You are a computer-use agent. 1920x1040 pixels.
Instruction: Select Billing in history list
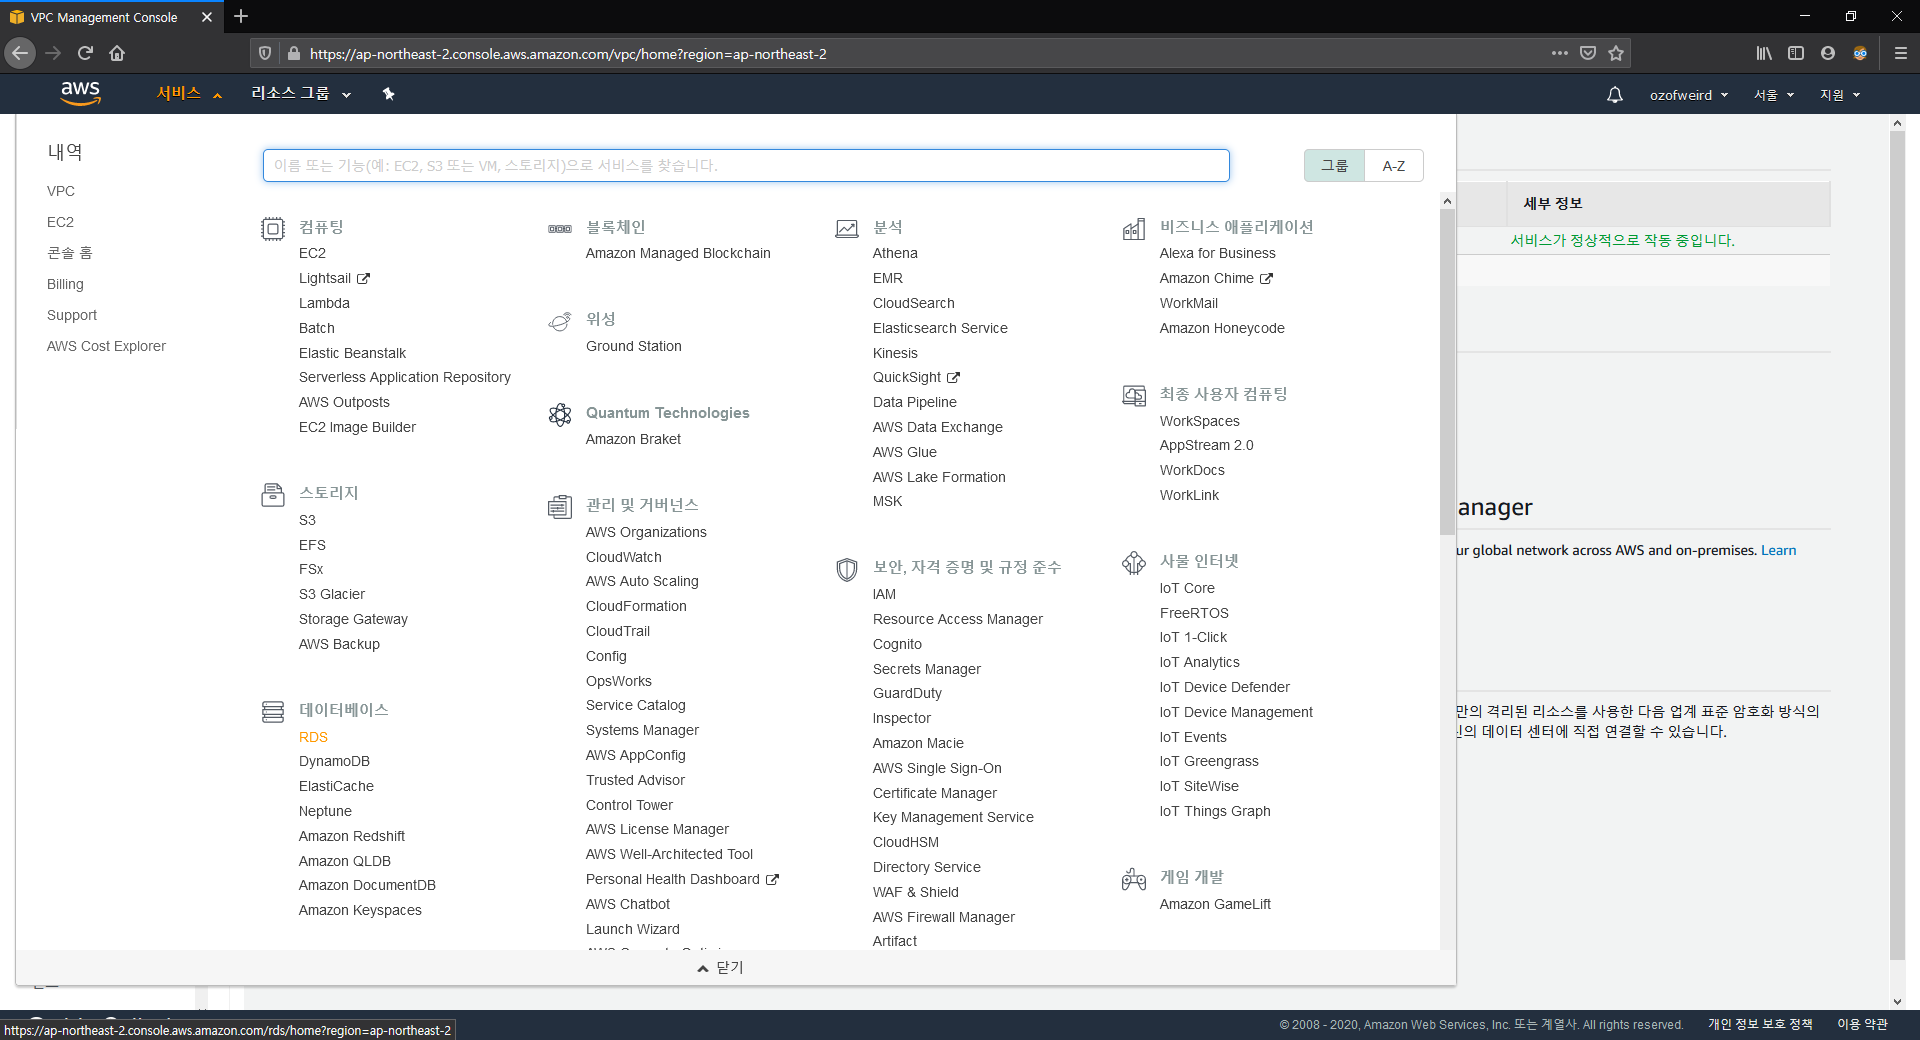point(65,284)
